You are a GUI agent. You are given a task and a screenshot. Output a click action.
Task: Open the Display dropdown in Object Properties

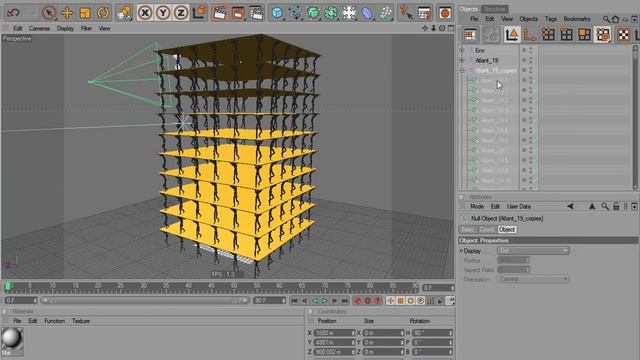click(533, 251)
